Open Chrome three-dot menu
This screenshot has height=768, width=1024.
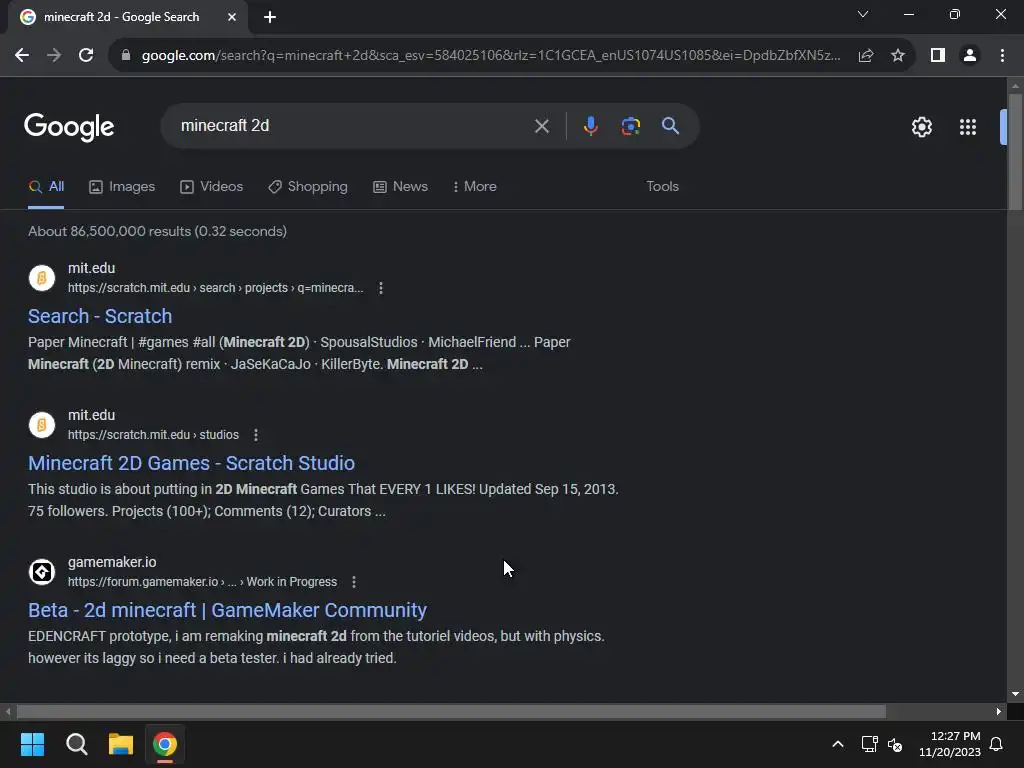(1002, 56)
